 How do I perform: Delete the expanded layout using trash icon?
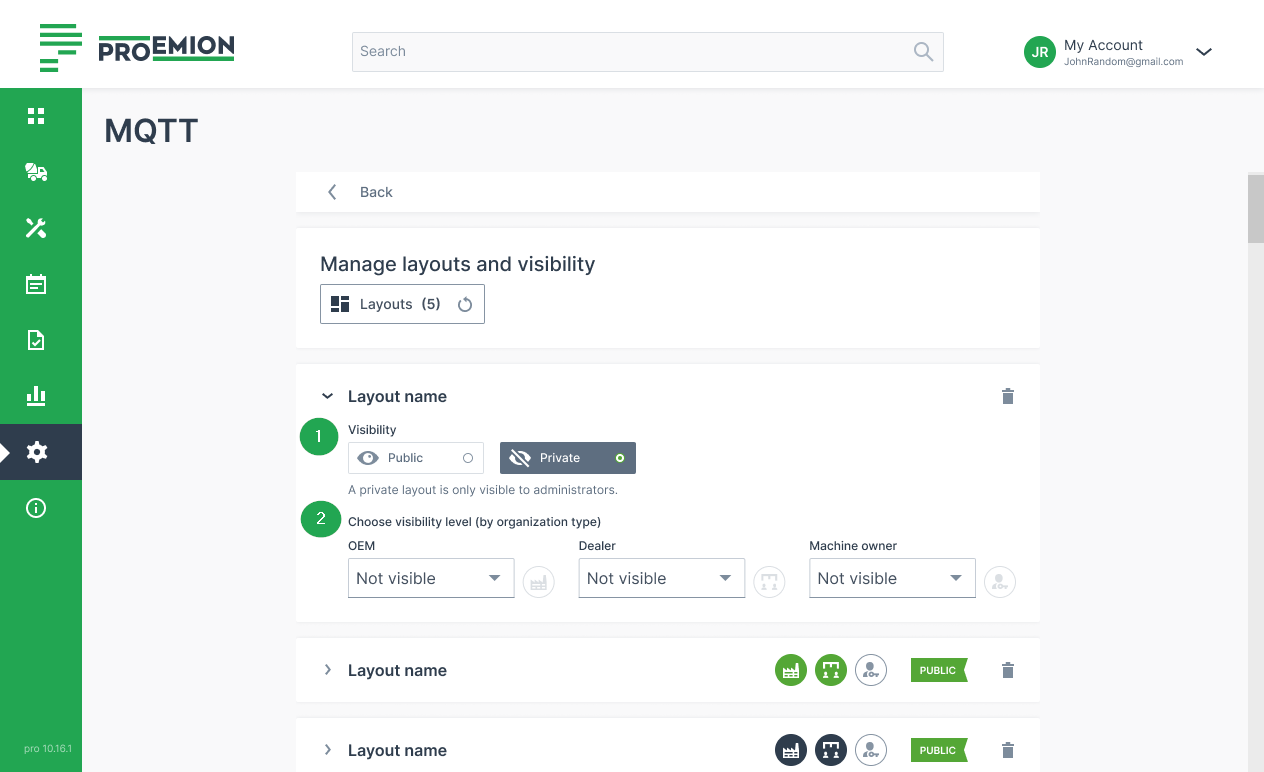coord(1007,397)
